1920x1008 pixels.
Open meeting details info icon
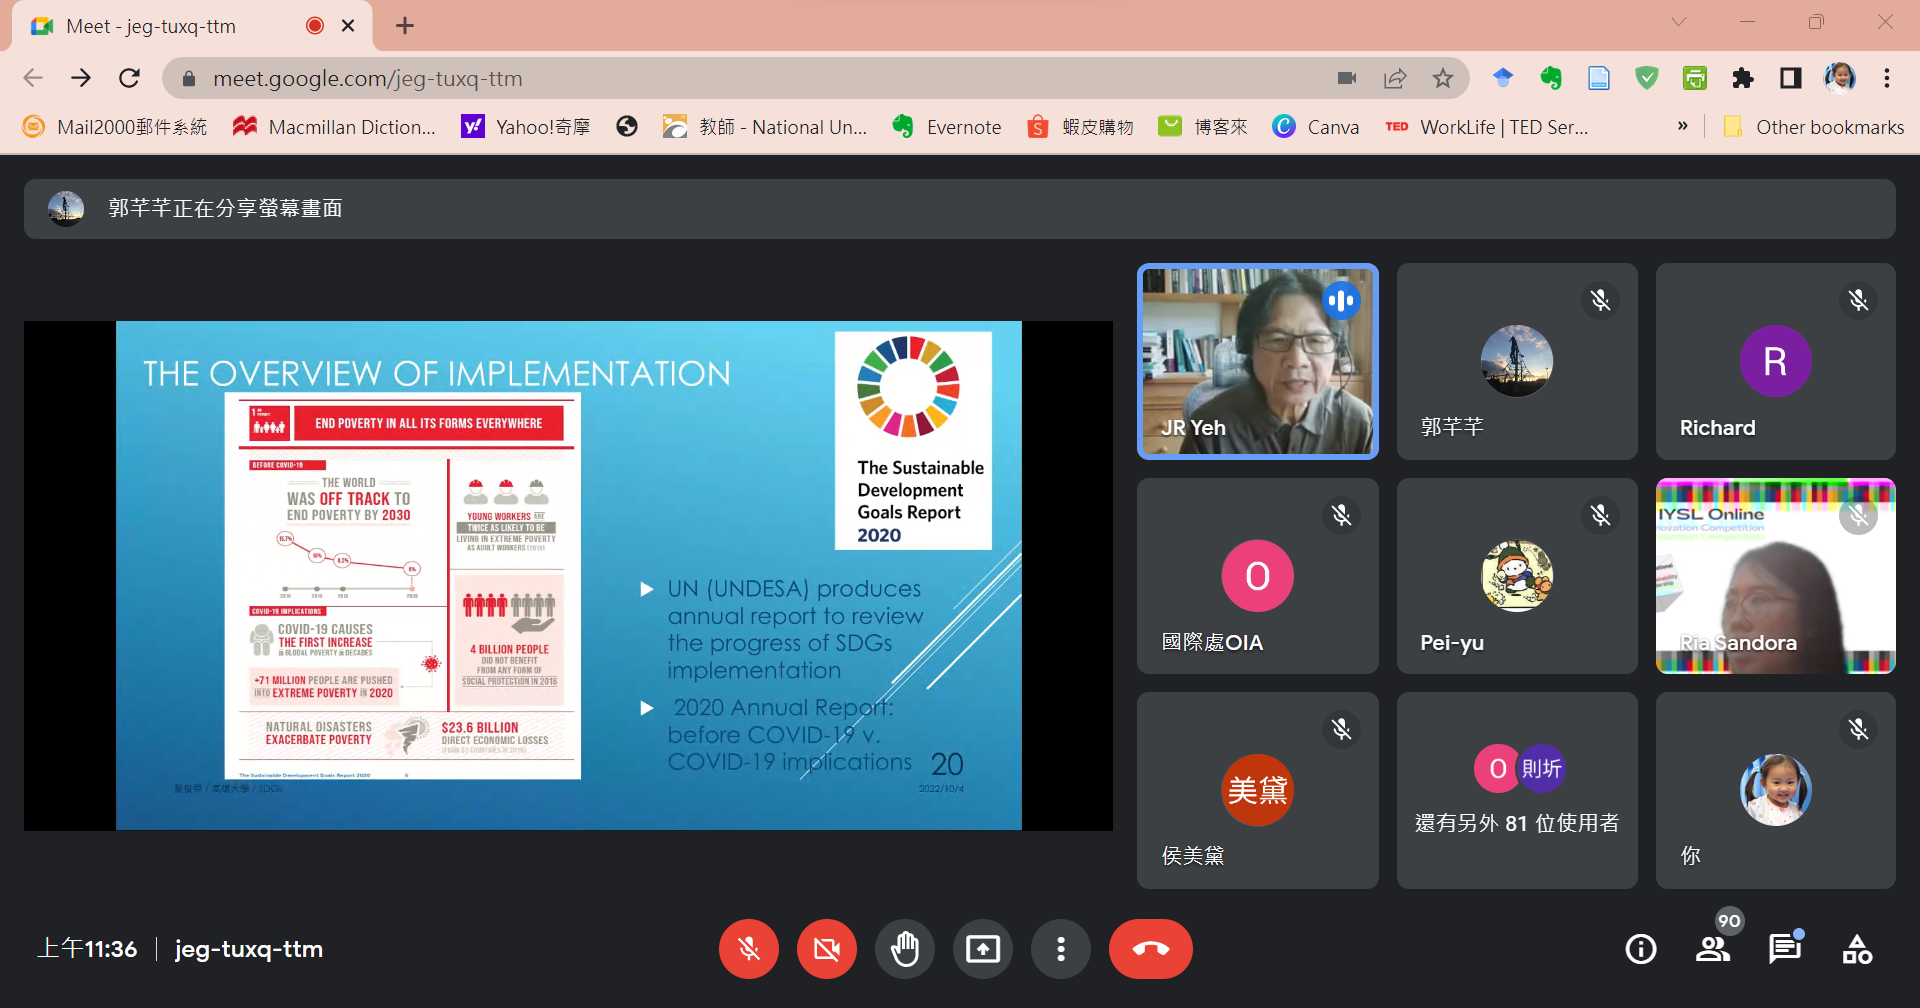(x=1640, y=949)
